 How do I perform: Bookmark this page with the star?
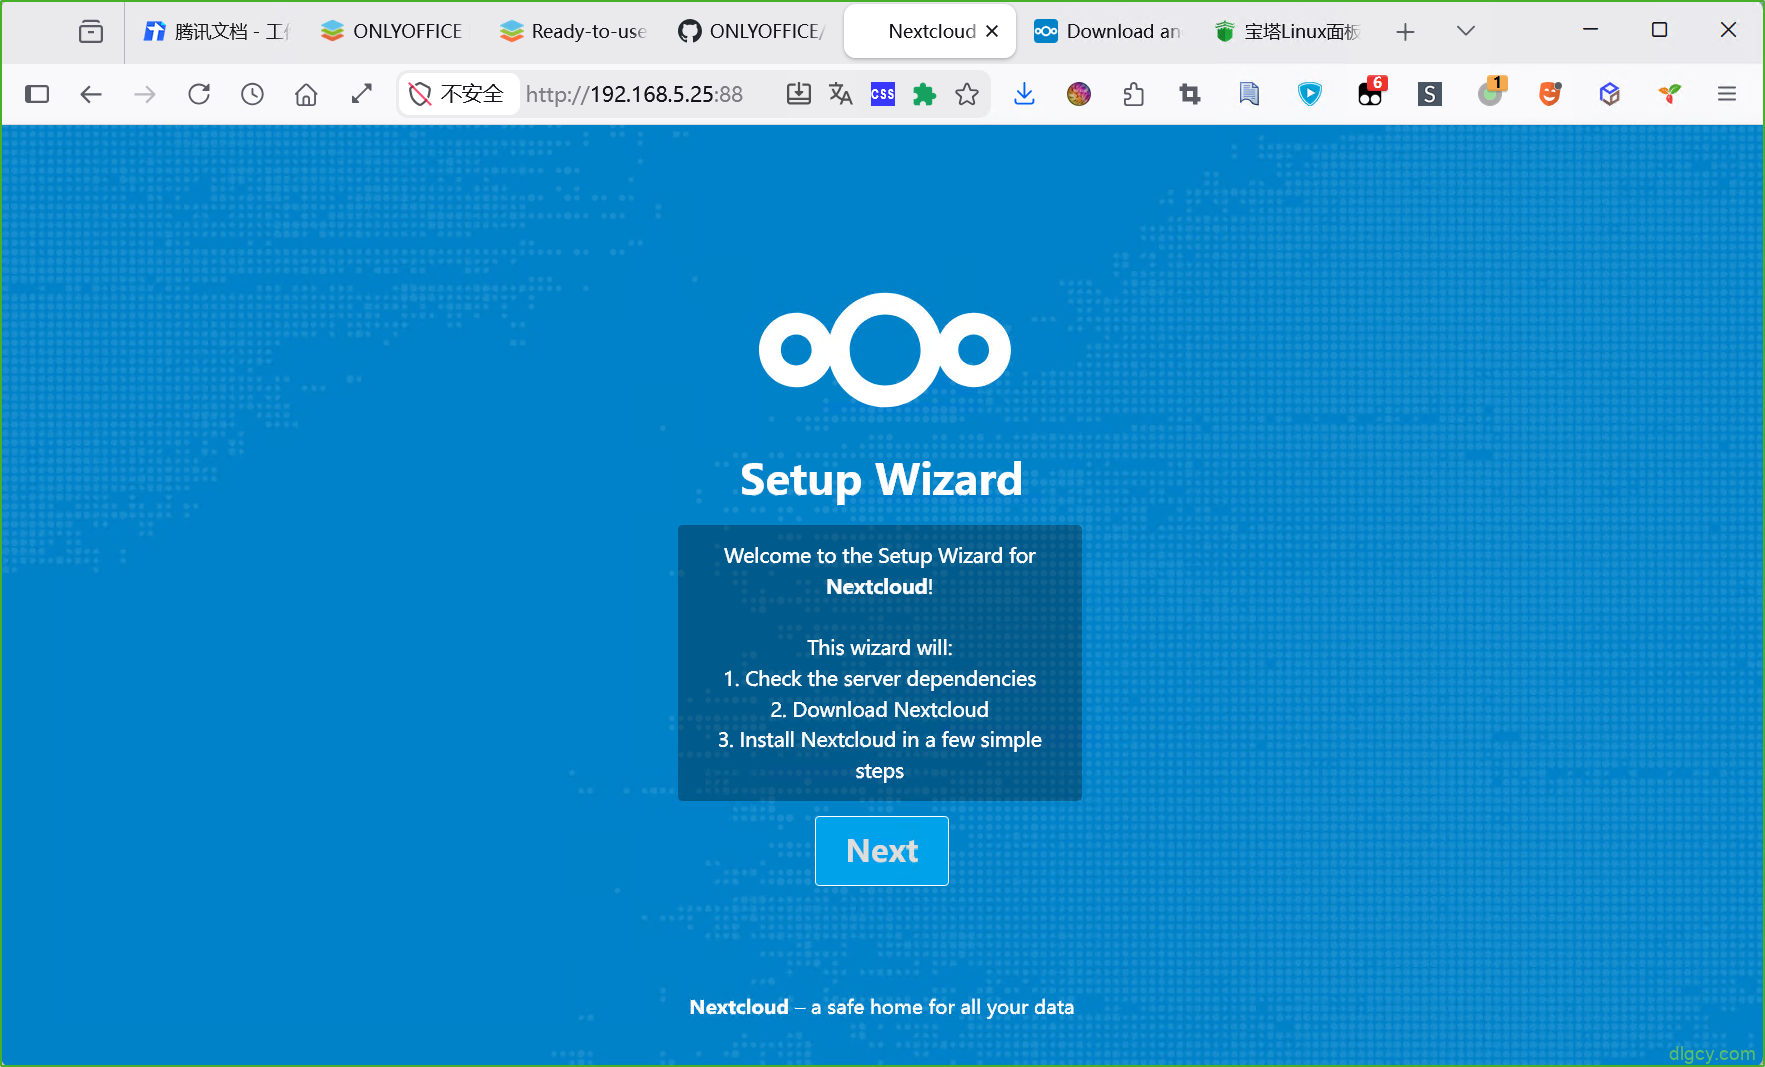tap(967, 94)
